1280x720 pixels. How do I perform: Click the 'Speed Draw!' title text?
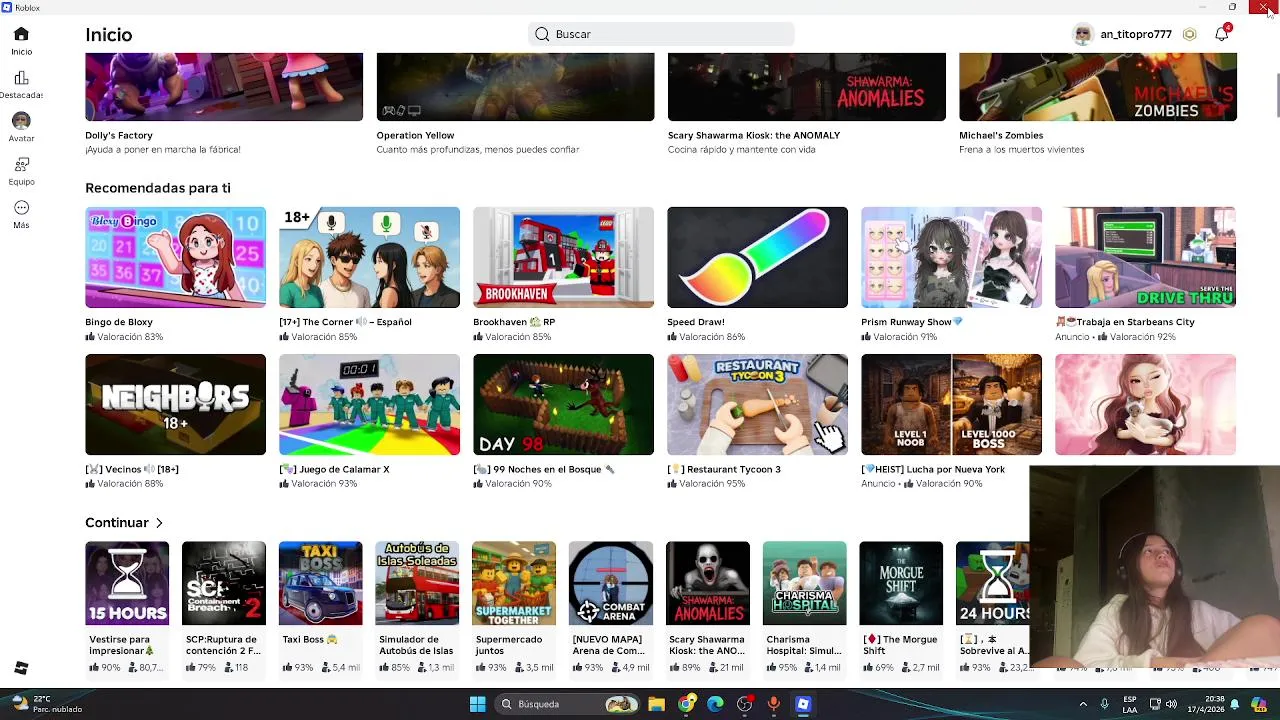click(x=696, y=322)
